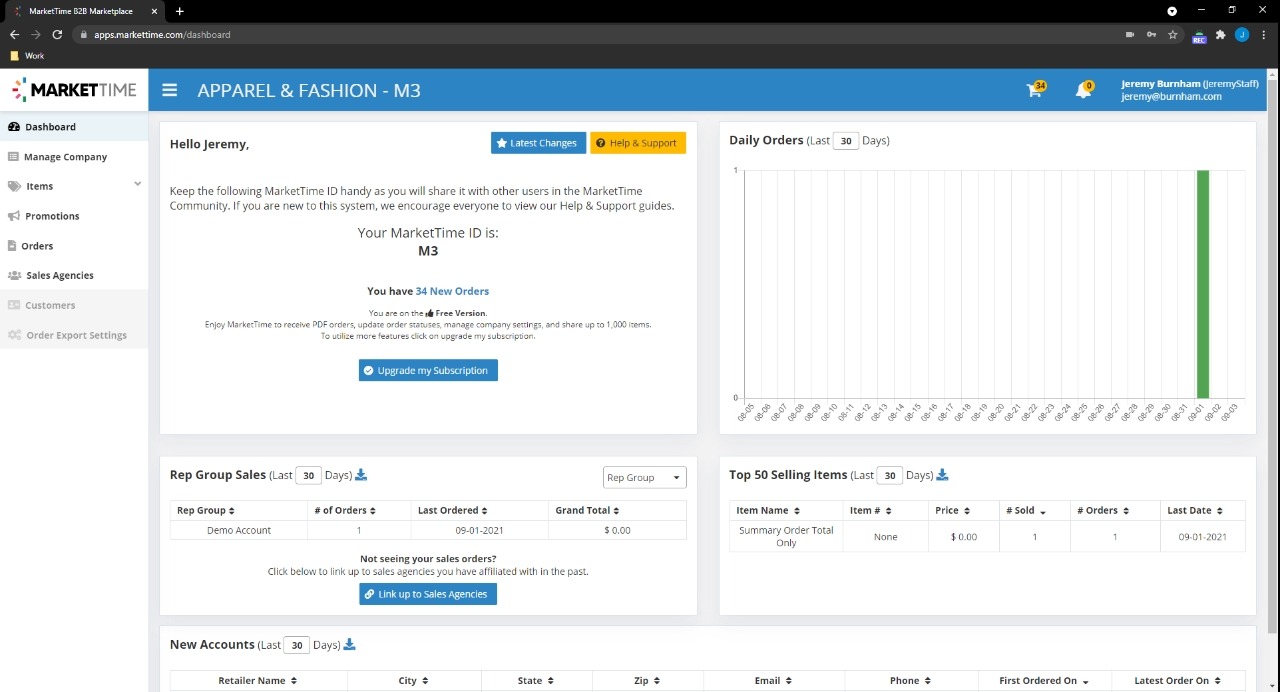Click the screen recorder REC extension icon
This screenshot has height=692, width=1280.
click(1199, 36)
